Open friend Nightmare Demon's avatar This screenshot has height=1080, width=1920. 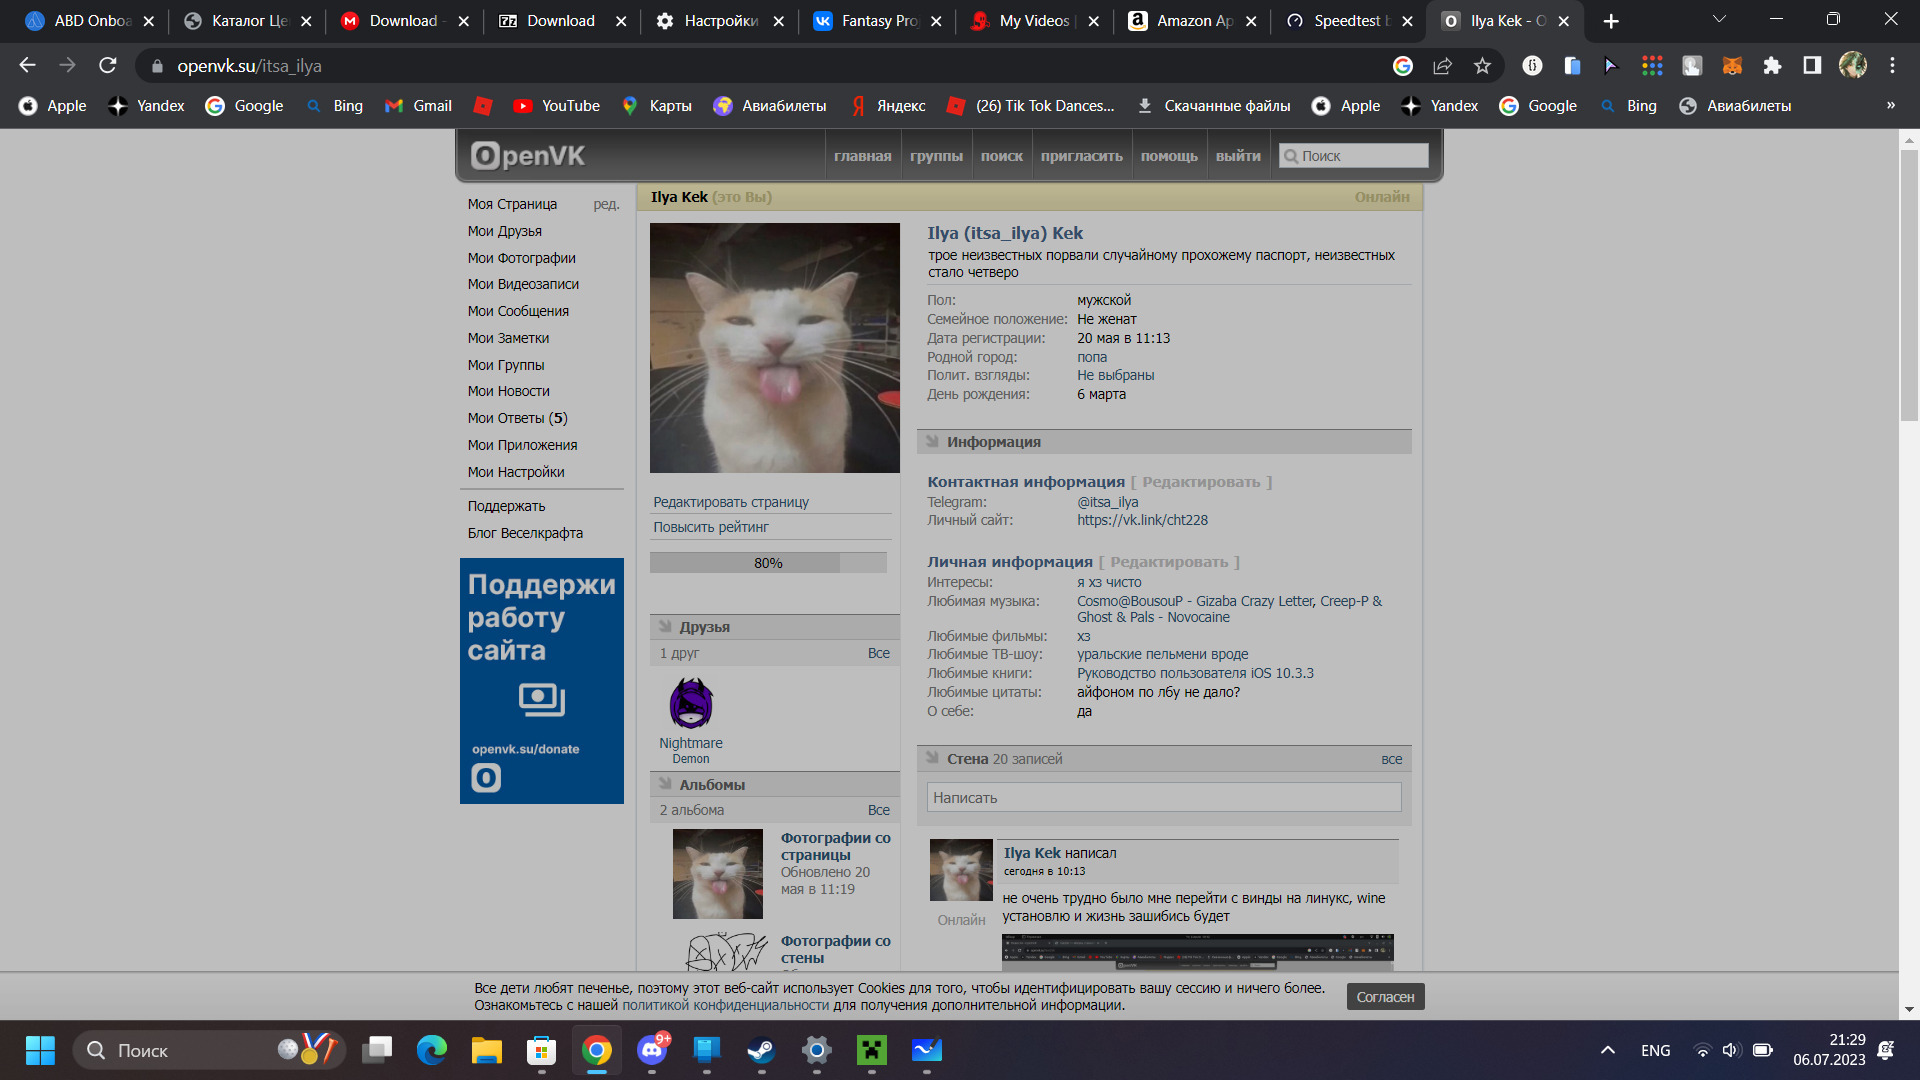[x=691, y=703]
